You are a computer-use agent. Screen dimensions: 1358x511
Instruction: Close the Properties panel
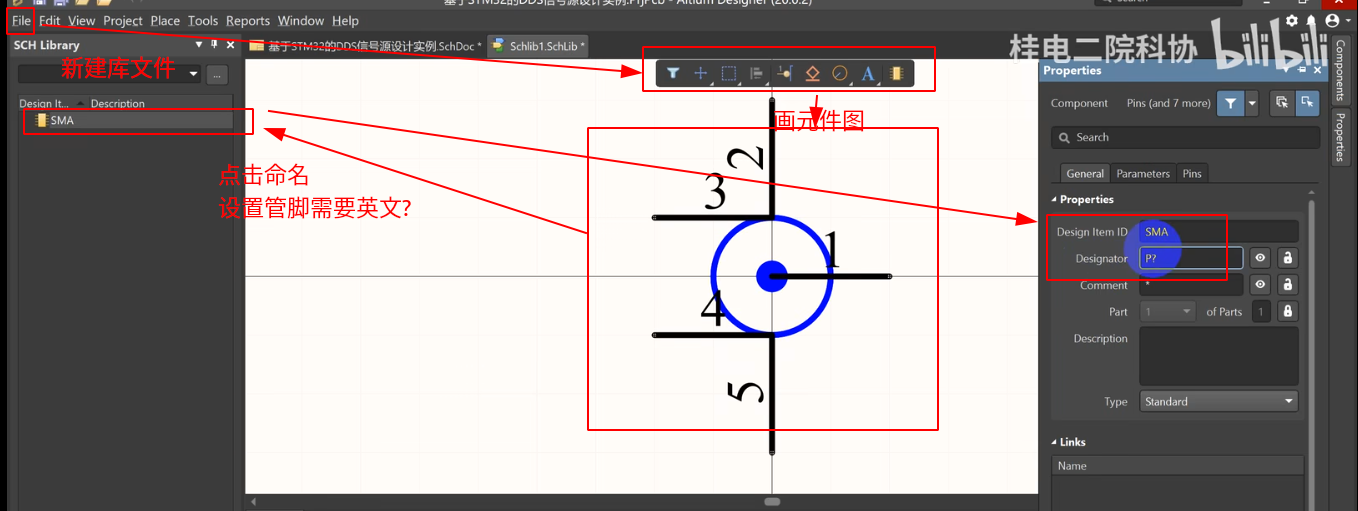(1318, 70)
